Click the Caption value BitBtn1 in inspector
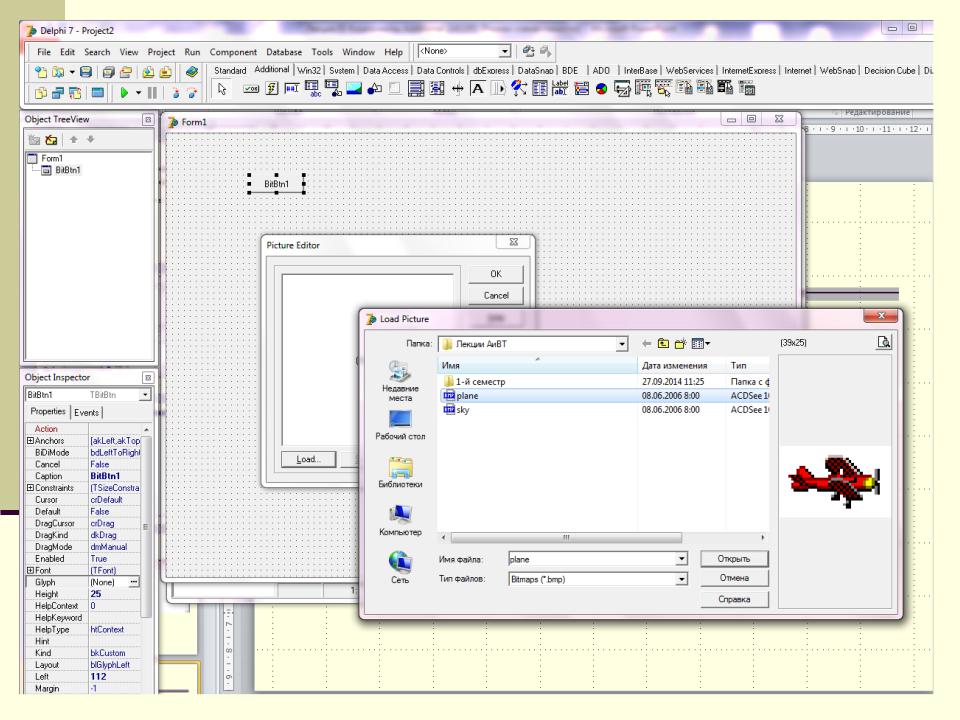960x720 pixels. pyautogui.click(x=115, y=476)
